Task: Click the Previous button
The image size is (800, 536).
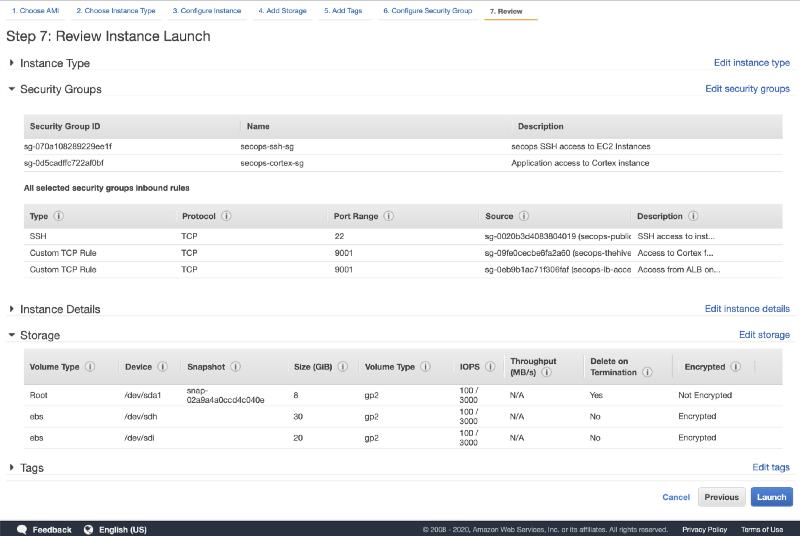Action: (x=721, y=497)
